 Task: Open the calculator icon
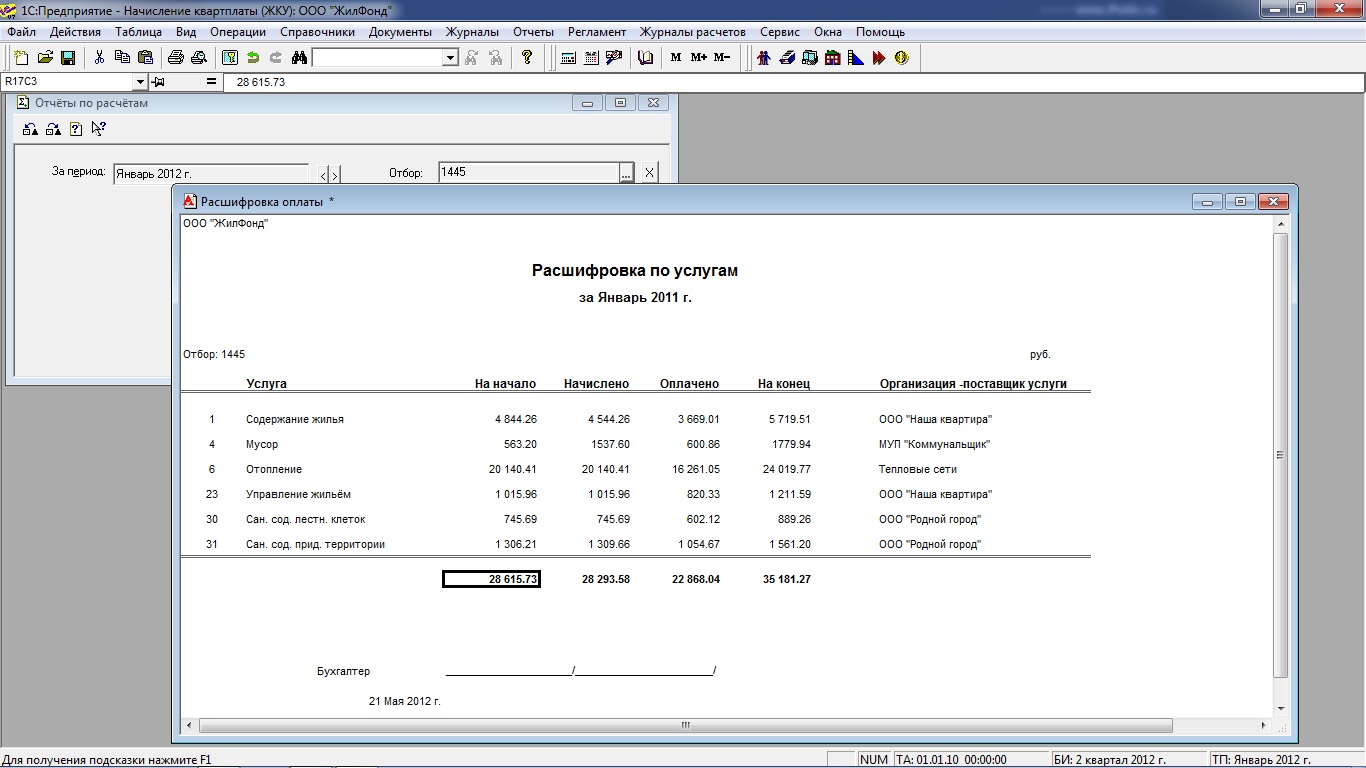(x=568, y=58)
